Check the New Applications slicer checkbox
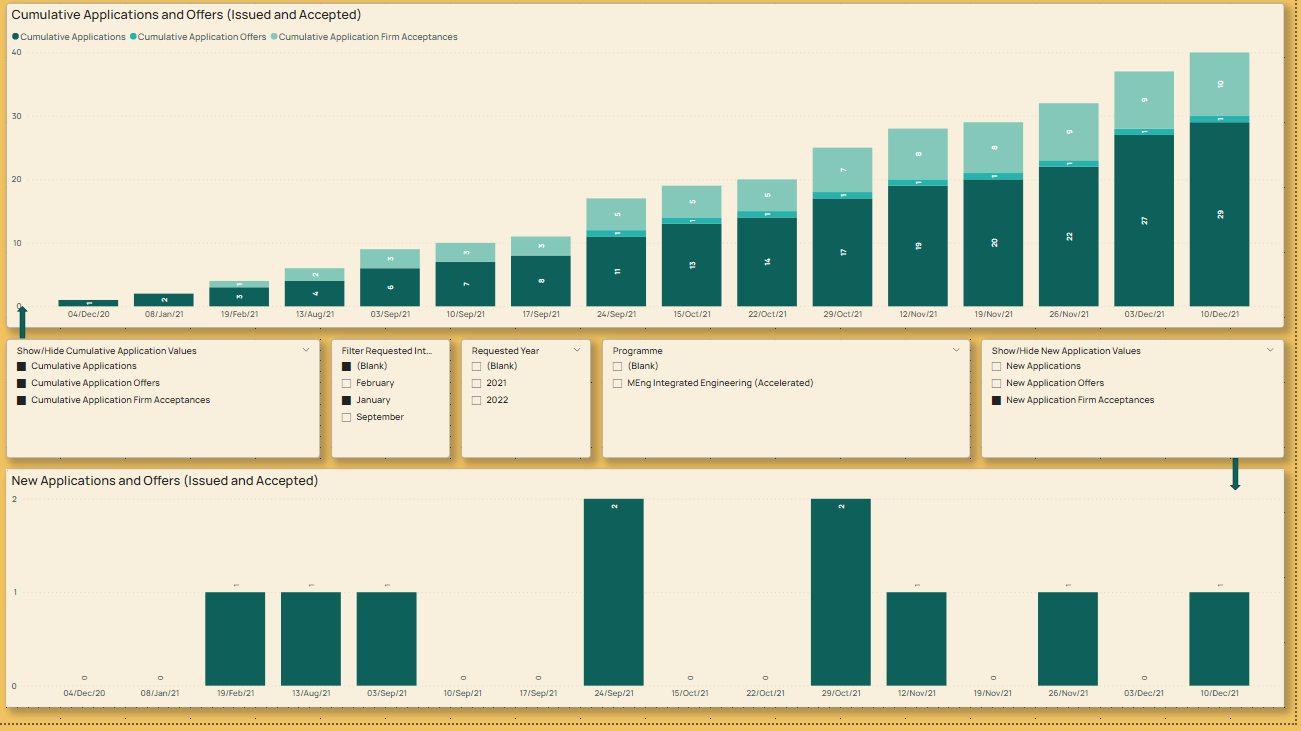 click(x=997, y=367)
